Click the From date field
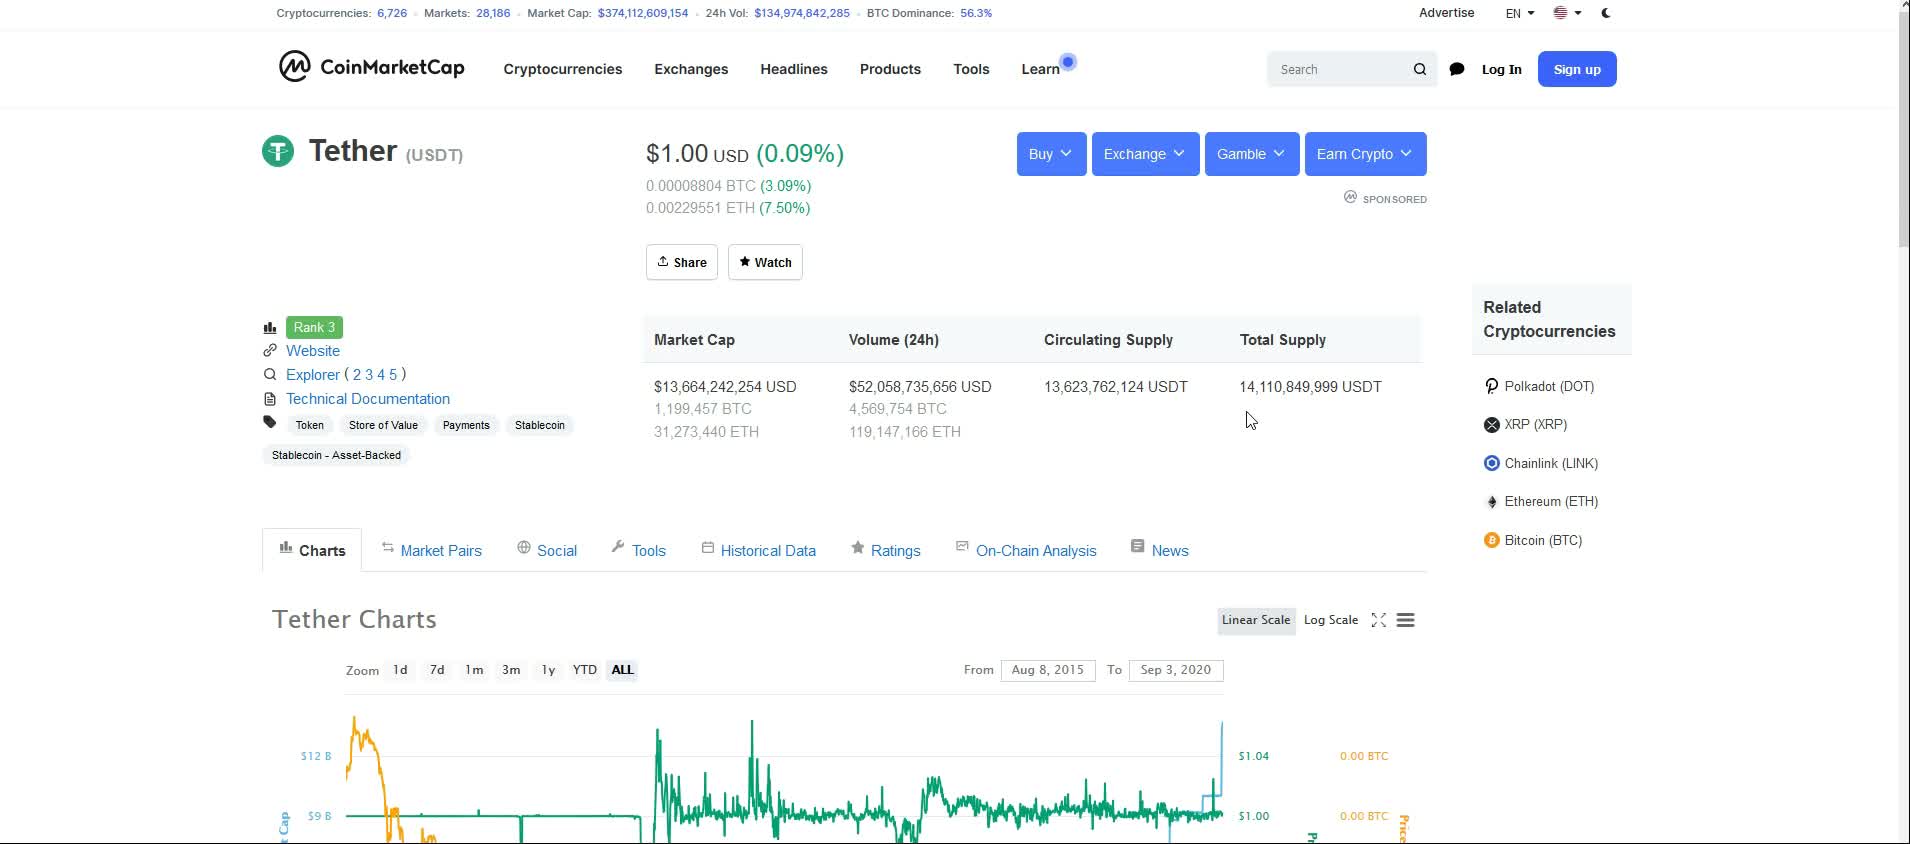1910x844 pixels. 1047,670
